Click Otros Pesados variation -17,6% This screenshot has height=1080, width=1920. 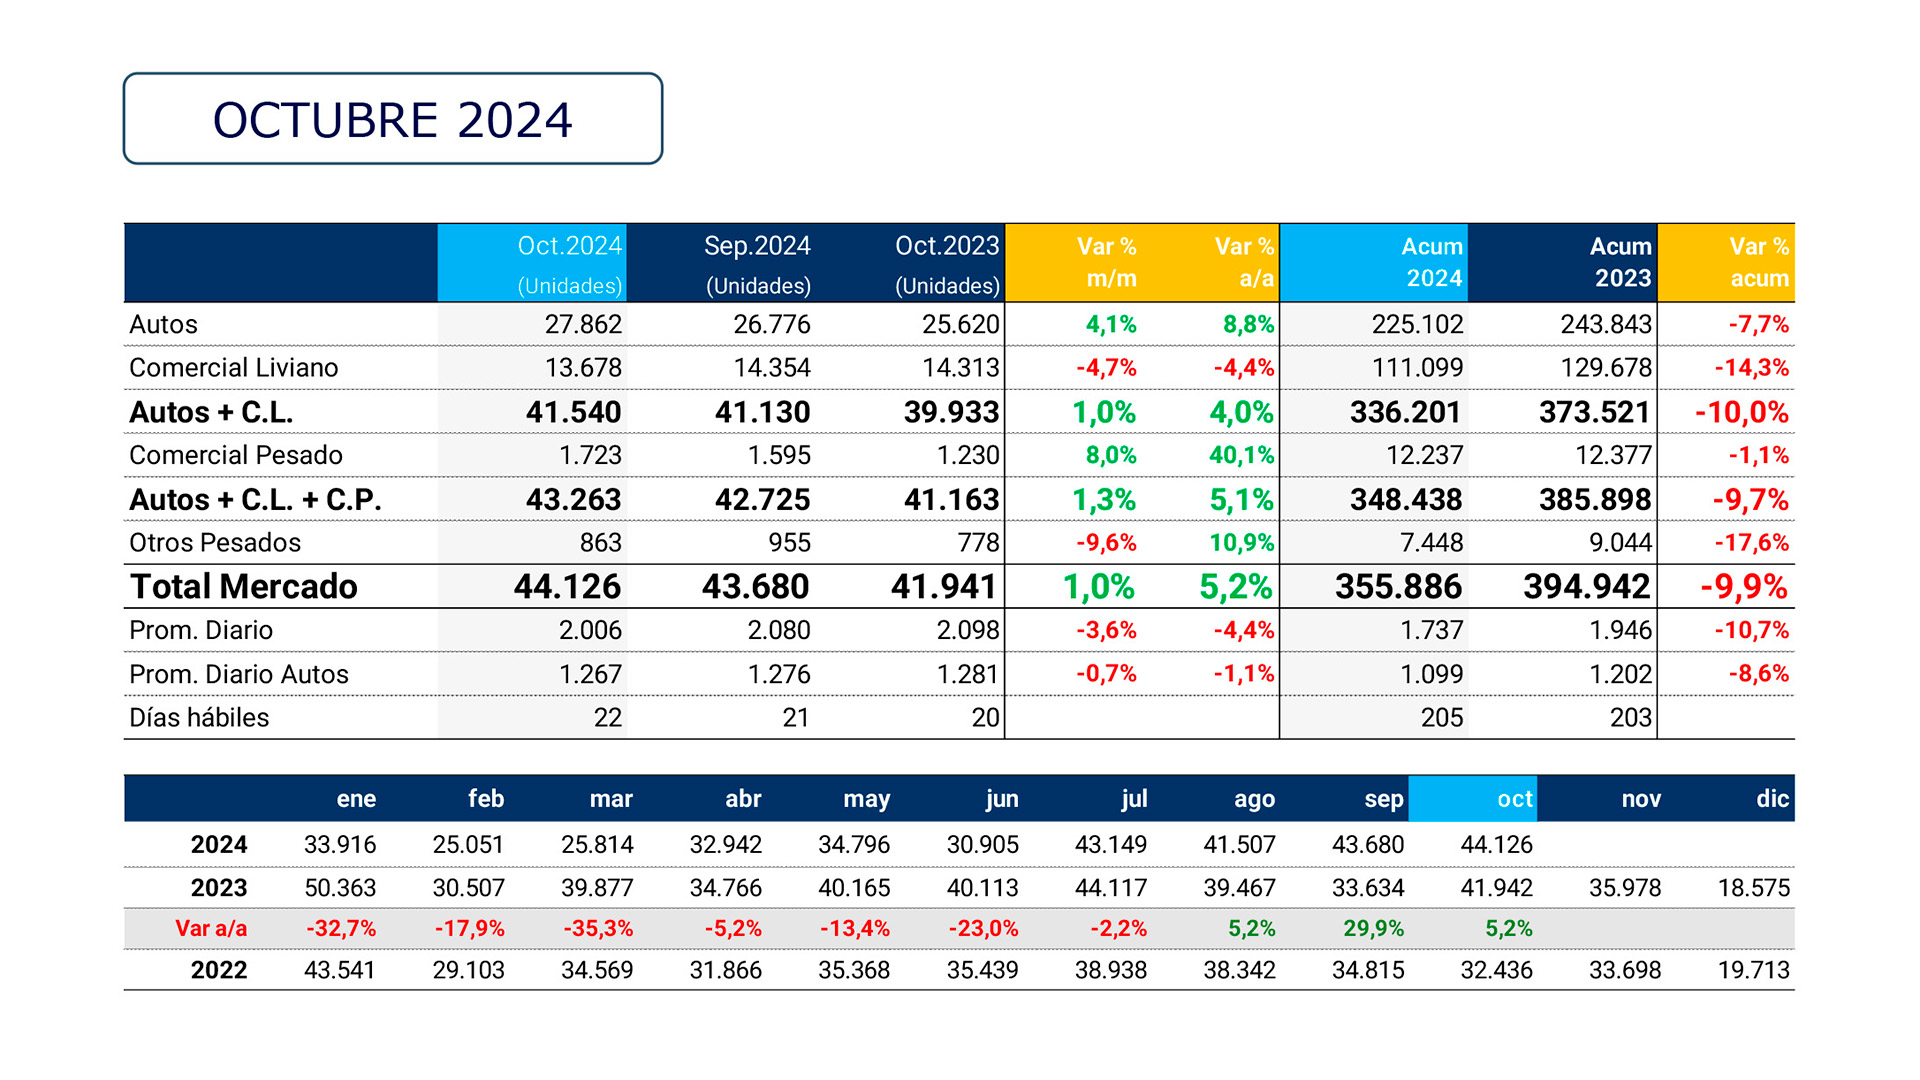click(x=1752, y=543)
